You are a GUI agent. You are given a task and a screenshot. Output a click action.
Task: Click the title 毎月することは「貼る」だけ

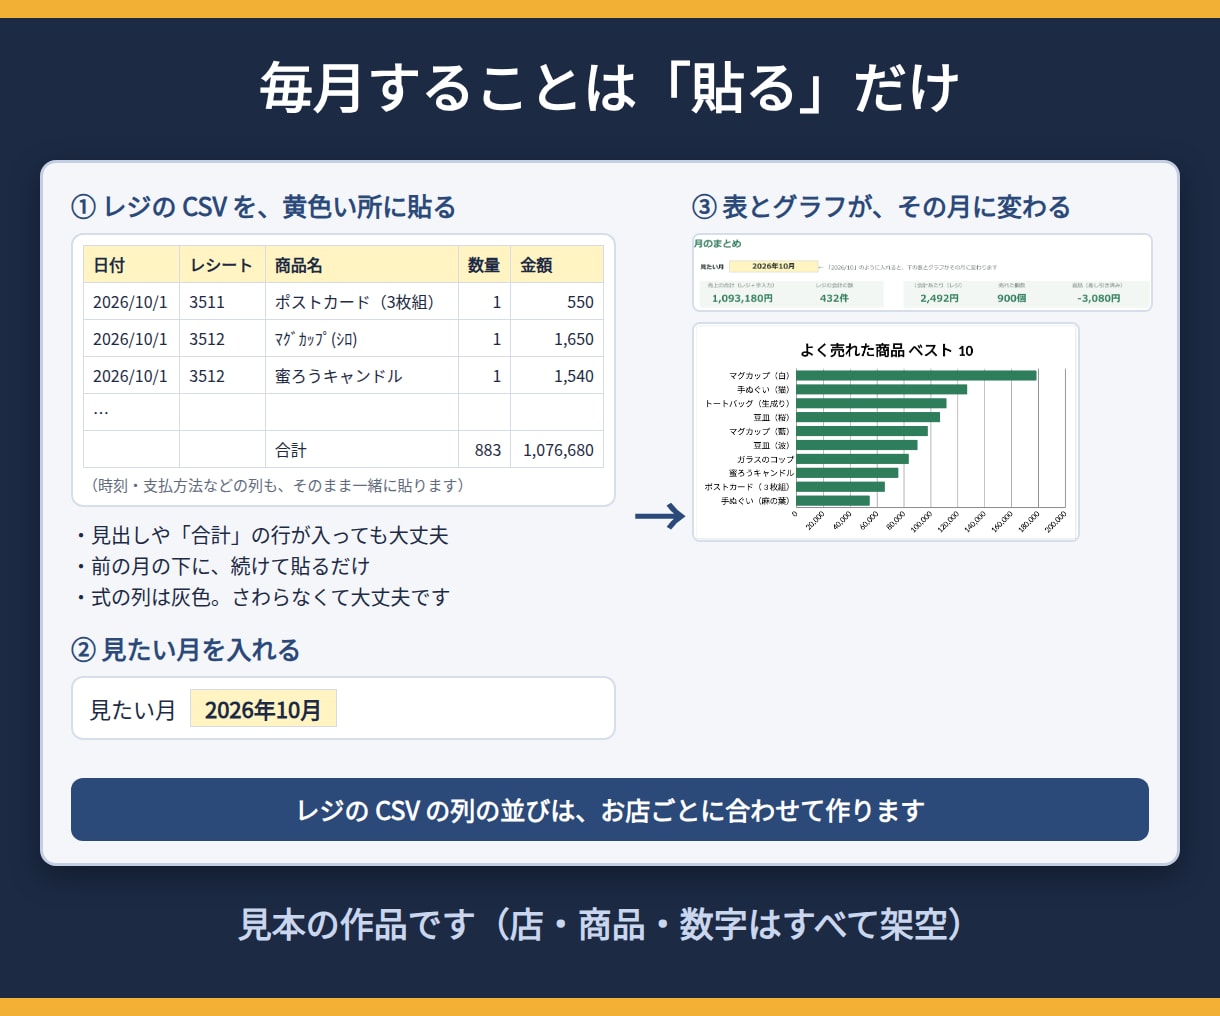tap(610, 88)
